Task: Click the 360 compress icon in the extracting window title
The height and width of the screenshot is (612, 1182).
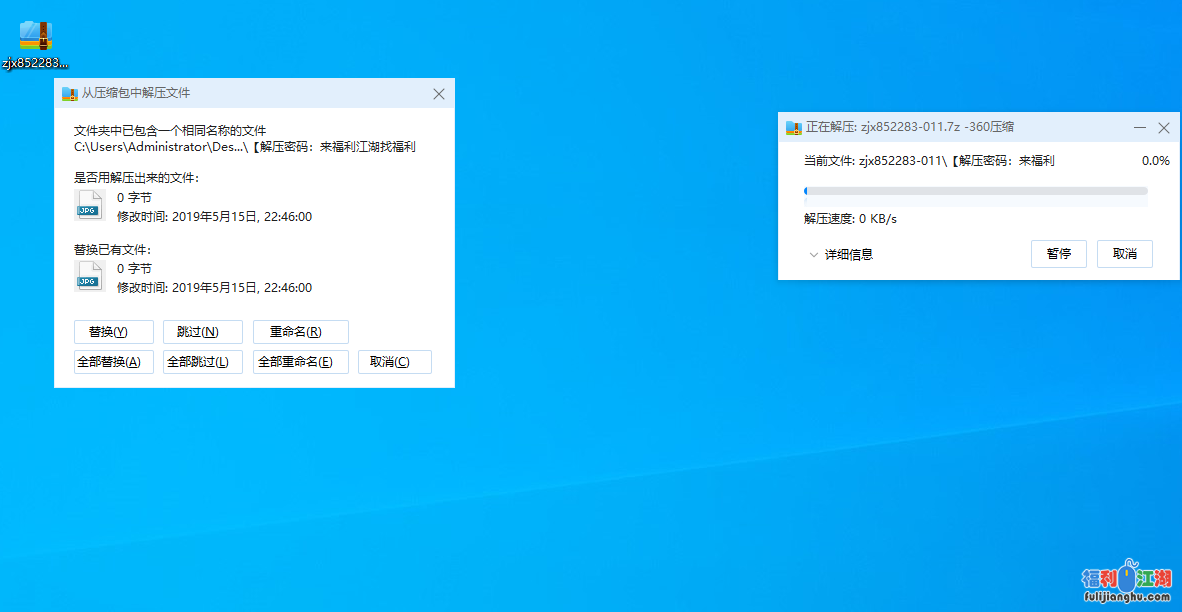Action: (x=794, y=128)
